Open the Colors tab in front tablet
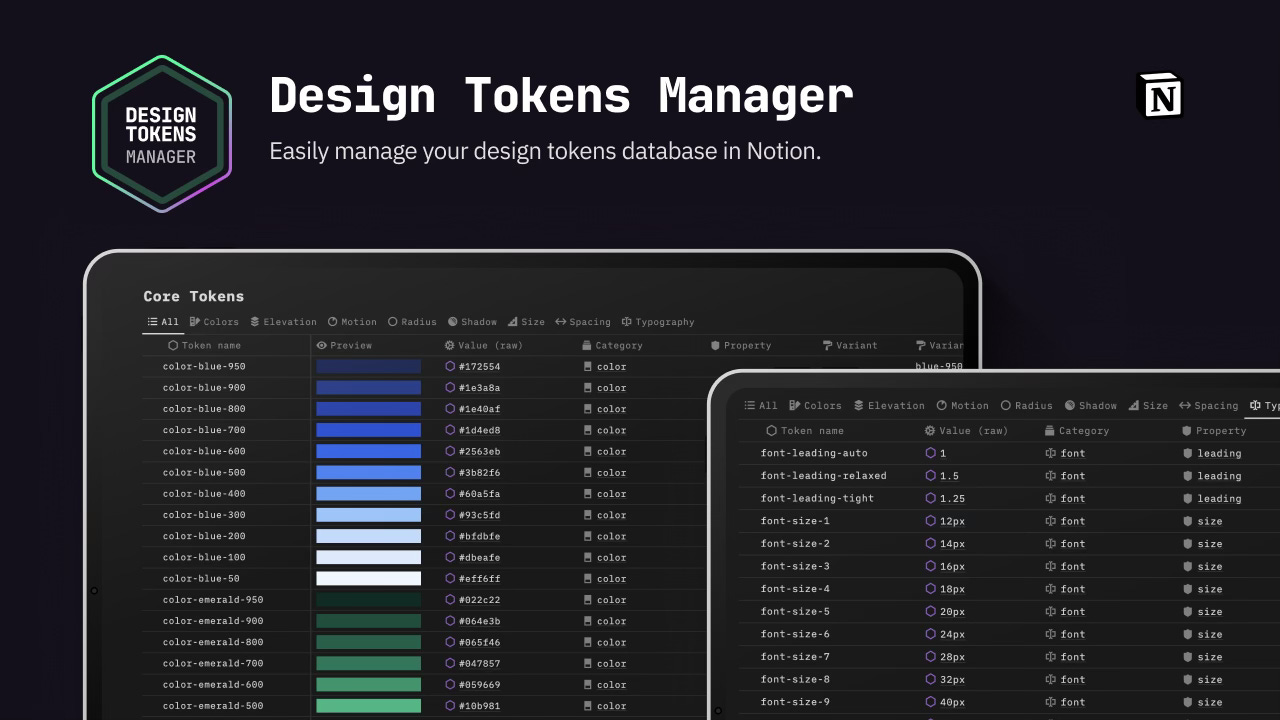This screenshot has width=1280, height=720. tap(816, 406)
